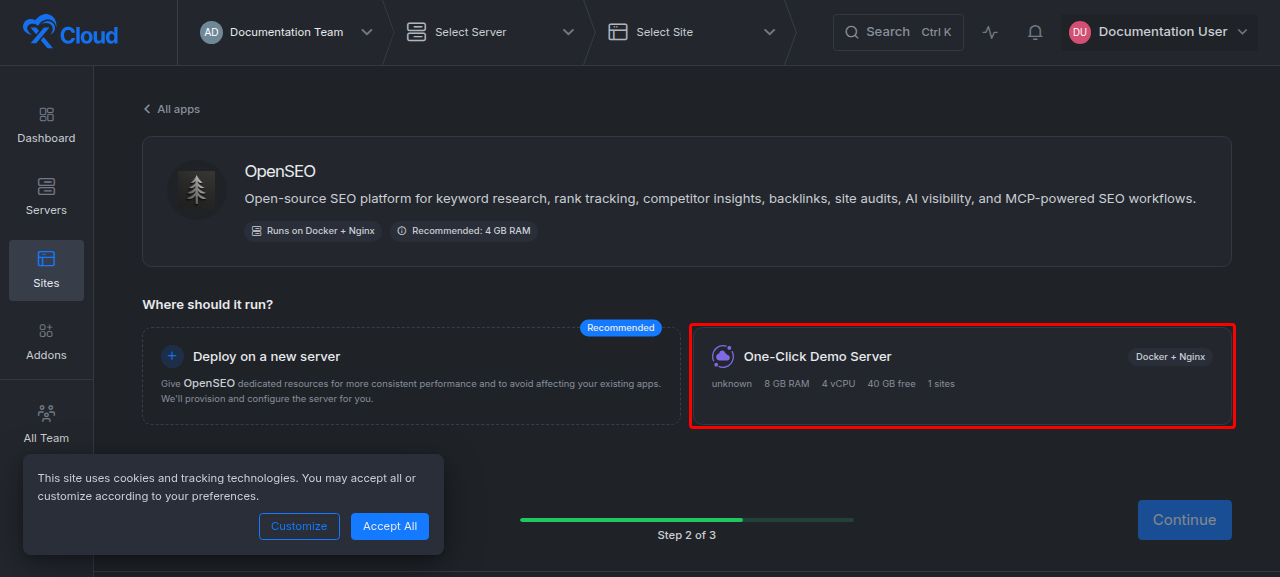Click the DU user avatar
1280x577 pixels.
tap(1080, 32)
